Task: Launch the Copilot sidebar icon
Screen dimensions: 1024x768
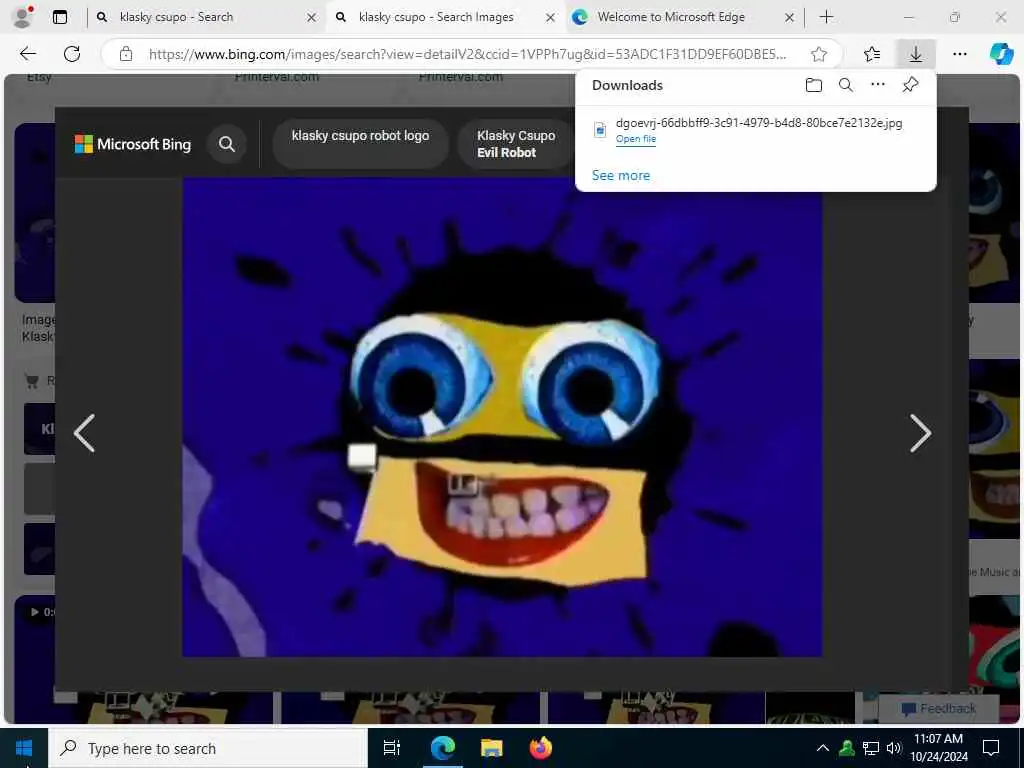Action: point(1001,54)
